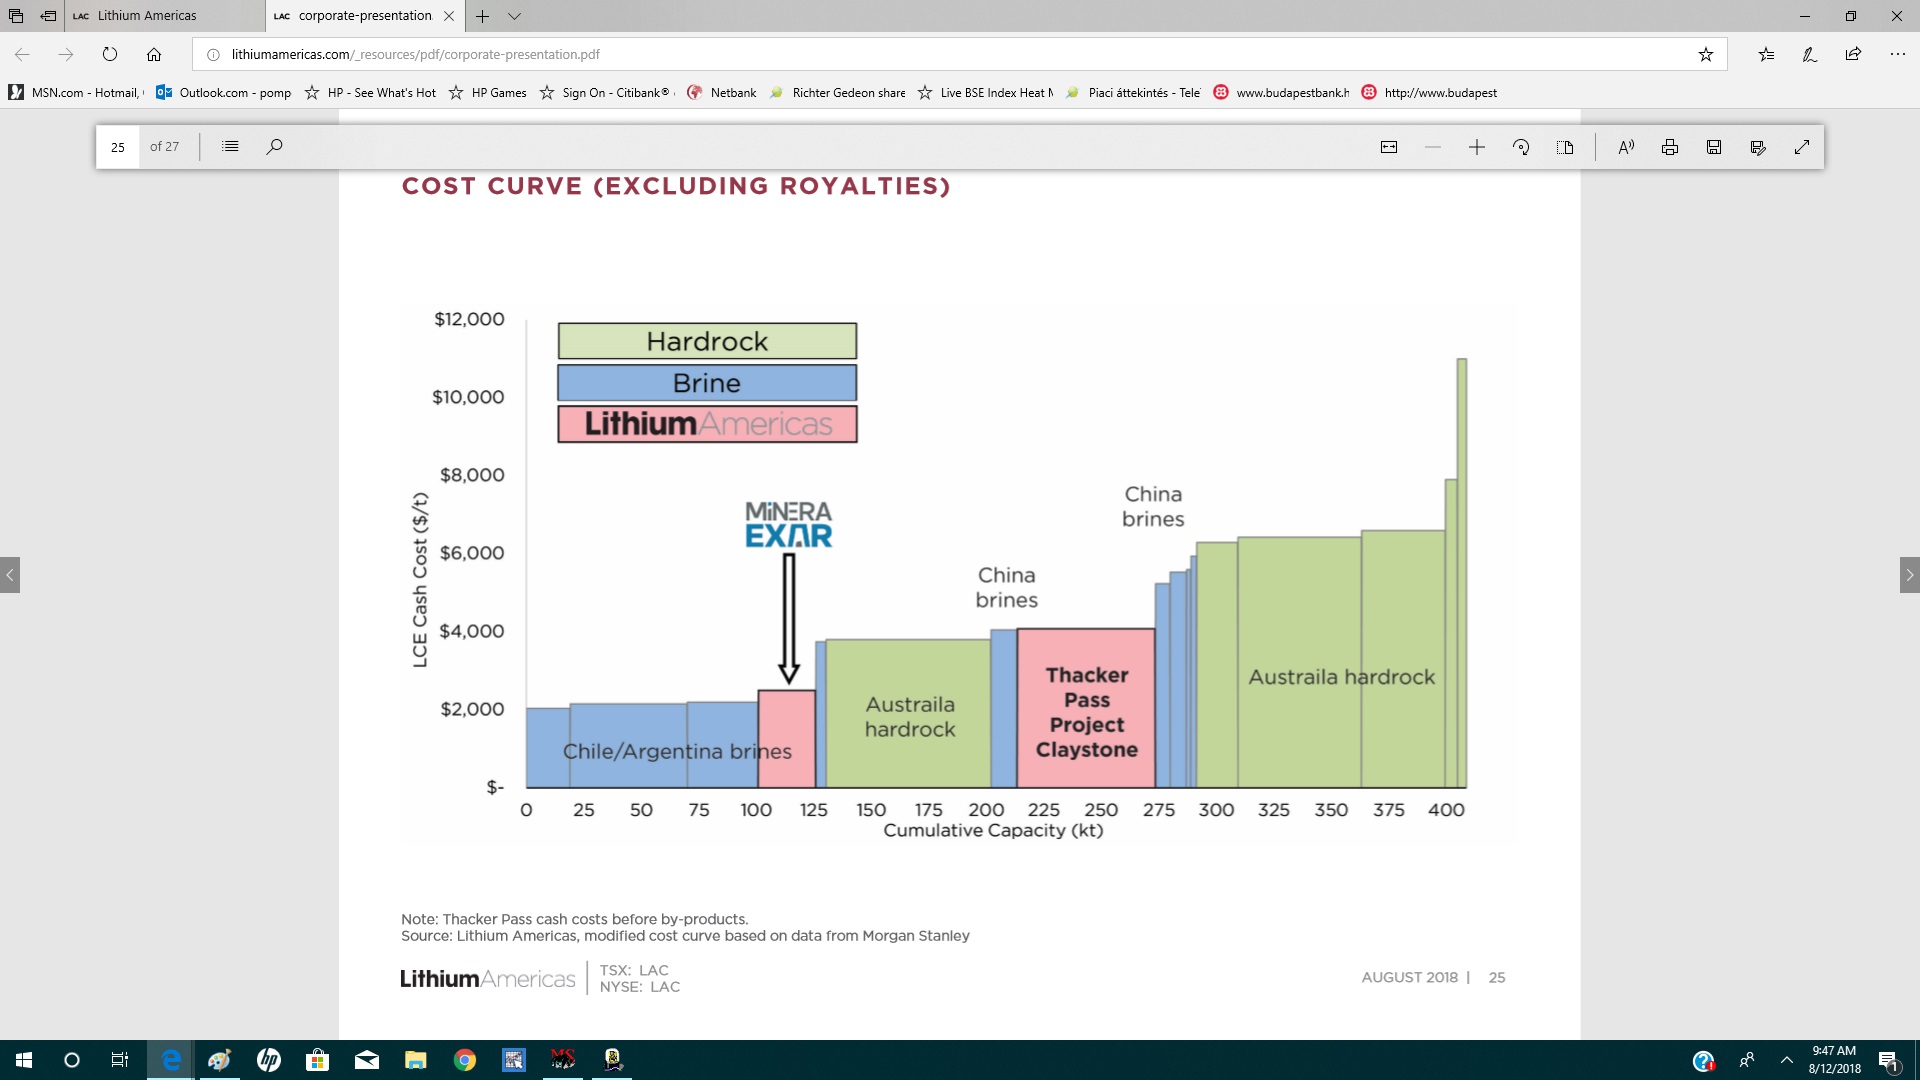Viewport: 1920px width, 1080px height.
Task: Open the Netbank bookmark
Action: [x=721, y=92]
